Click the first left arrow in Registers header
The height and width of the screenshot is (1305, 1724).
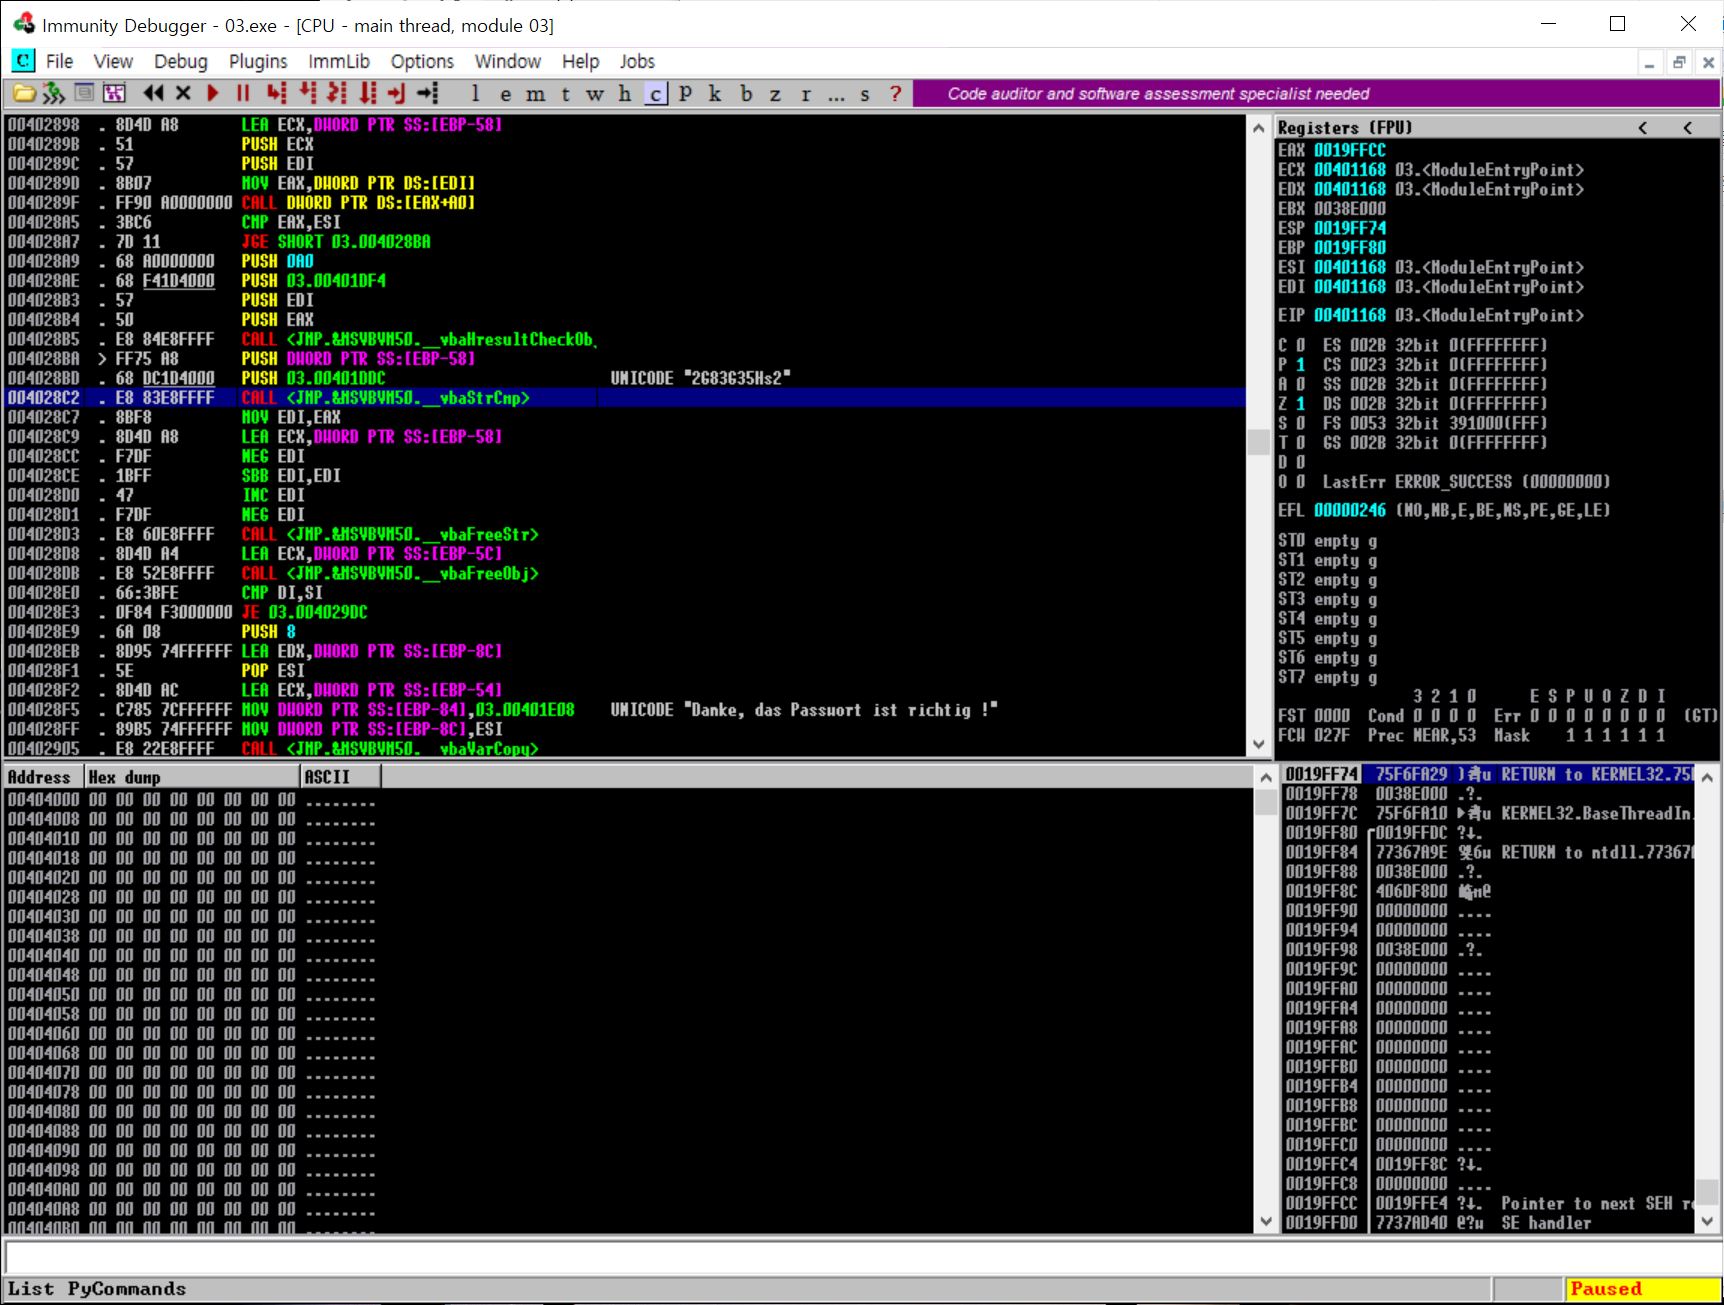pyautogui.click(x=1643, y=127)
